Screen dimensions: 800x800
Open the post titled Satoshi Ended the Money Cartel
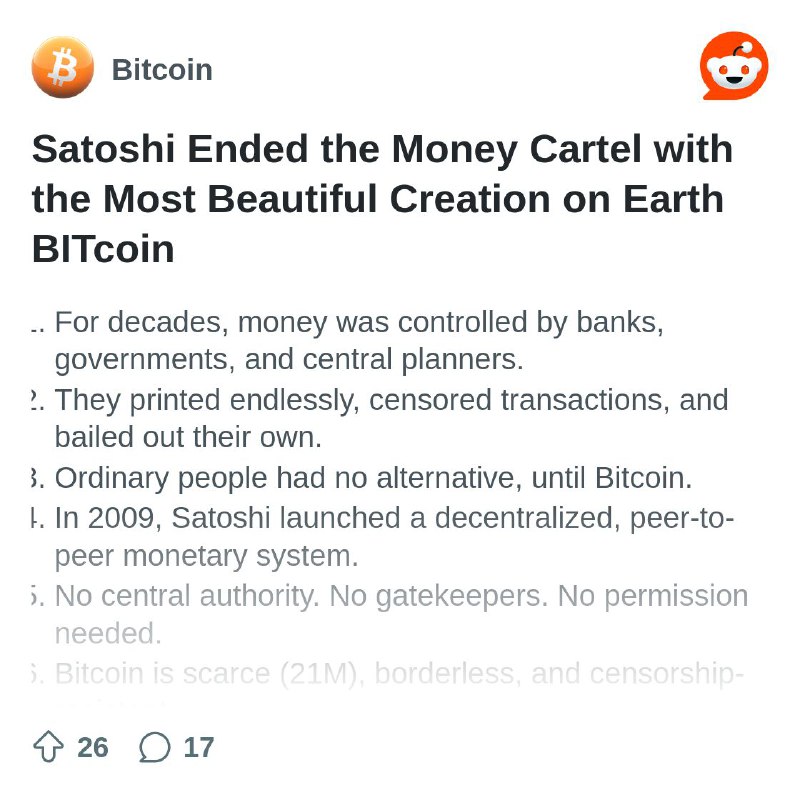[383, 198]
